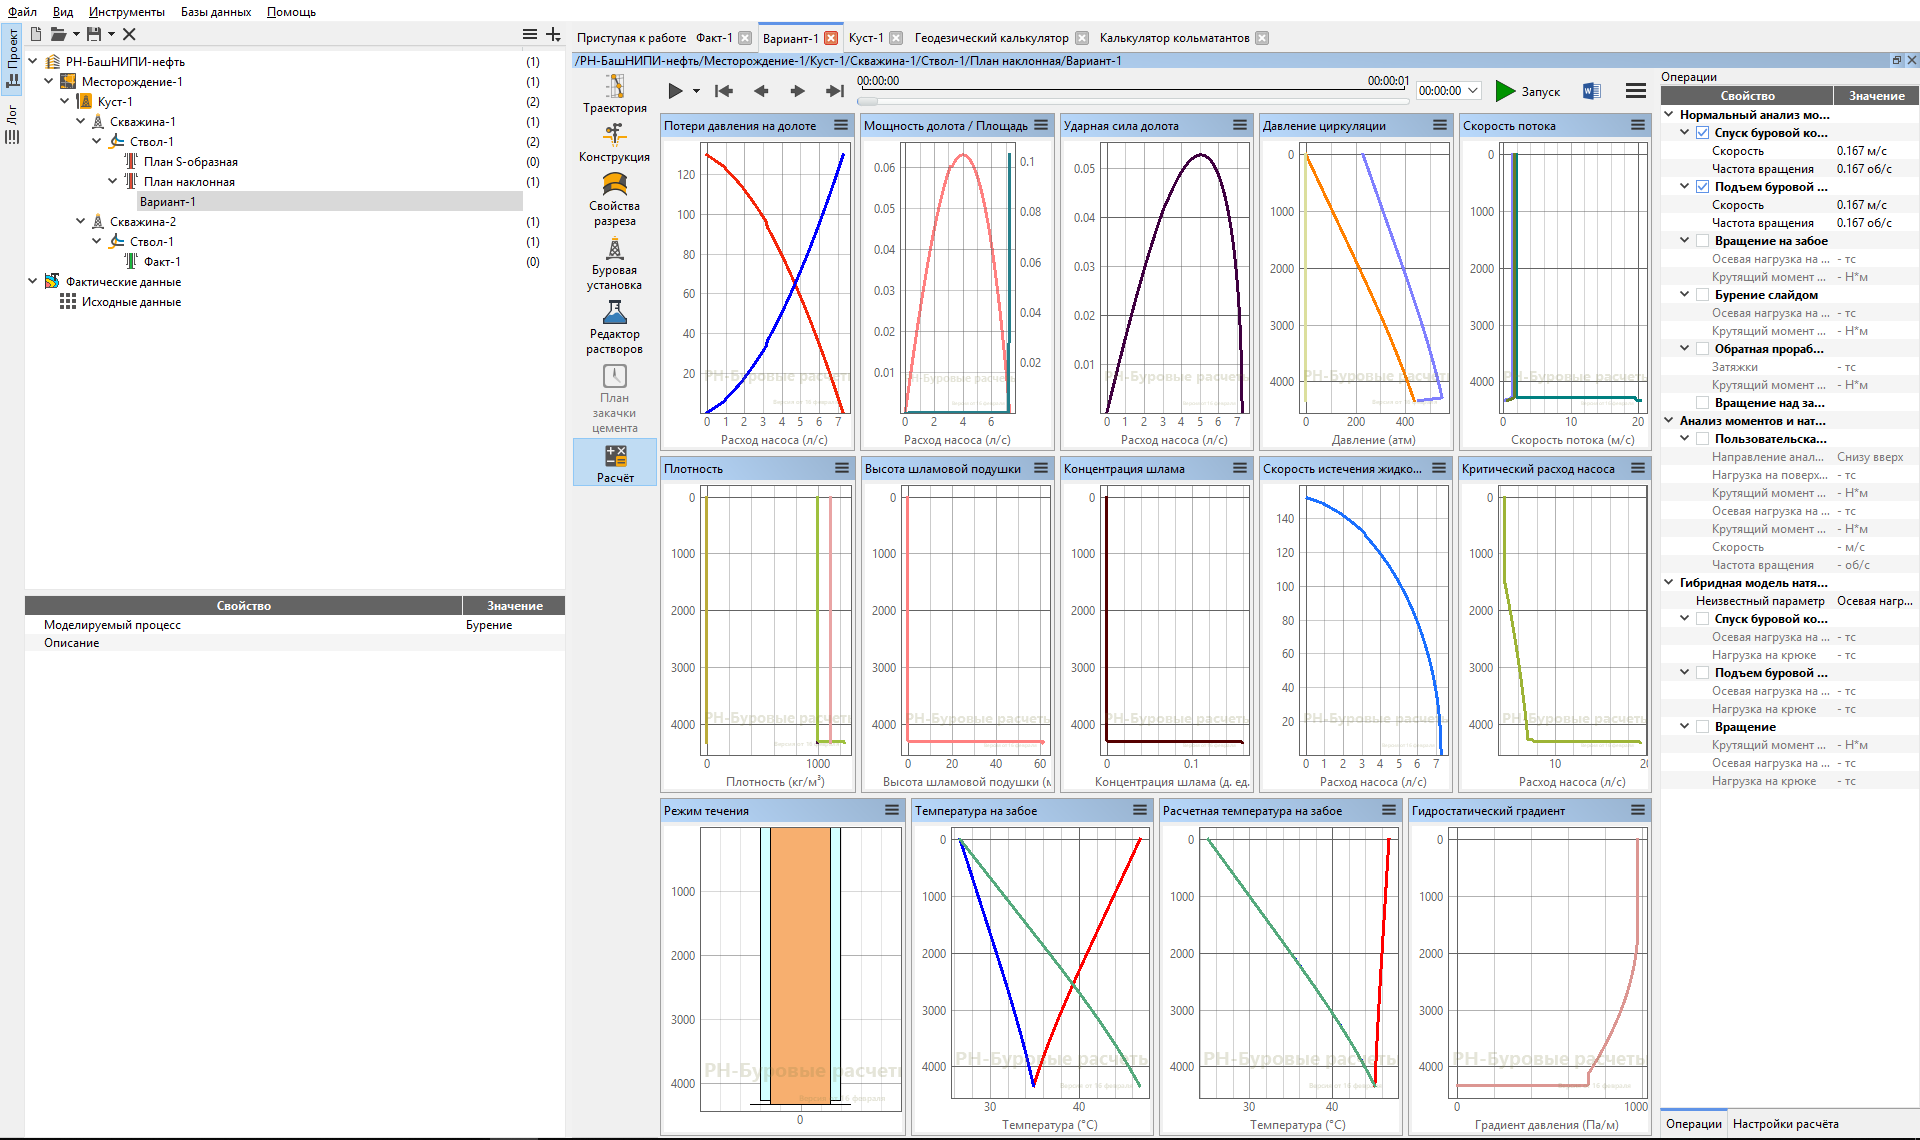Screen dimensions: 1920x1140
Task: Click the Запуск run button
Action: pyautogui.click(x=1527, y=91)
